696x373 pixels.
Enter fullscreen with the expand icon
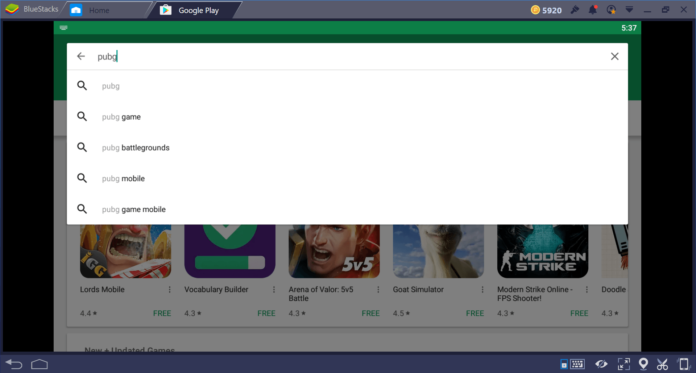(x=624, y=365)
